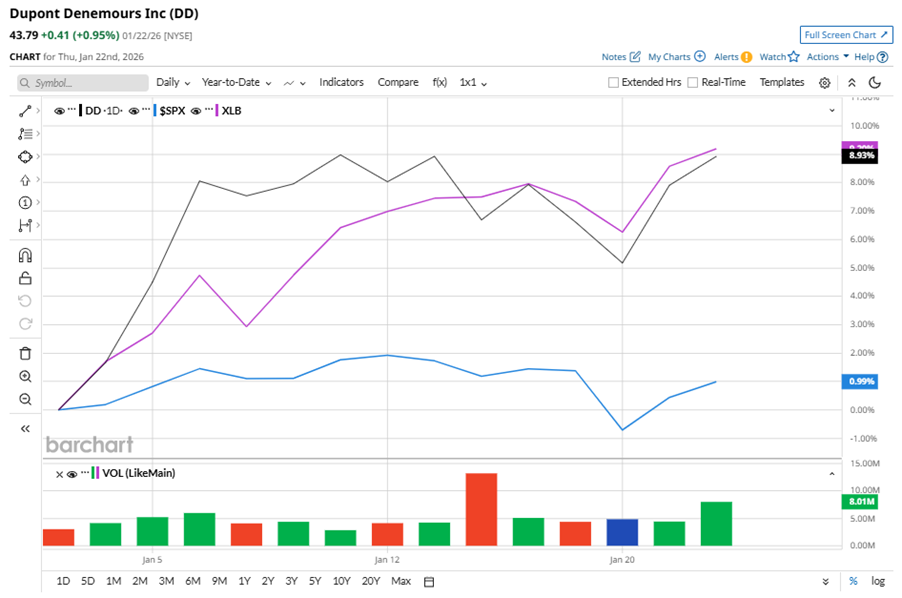Open the Alerts link
Viewport: 902px width, 598px height.
pyautogui.click(x=733, y=56)
